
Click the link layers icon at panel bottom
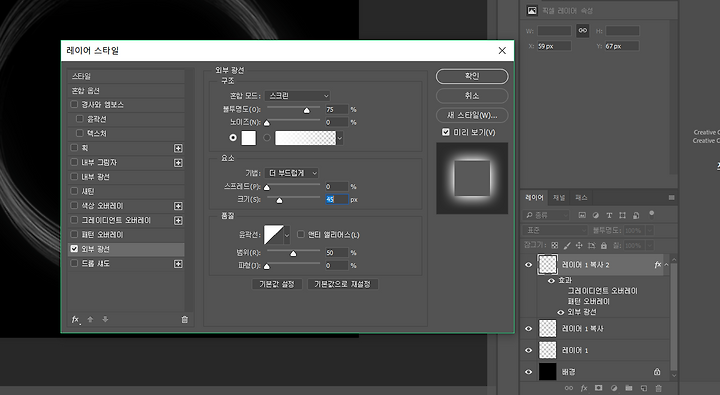pos(569,388)
